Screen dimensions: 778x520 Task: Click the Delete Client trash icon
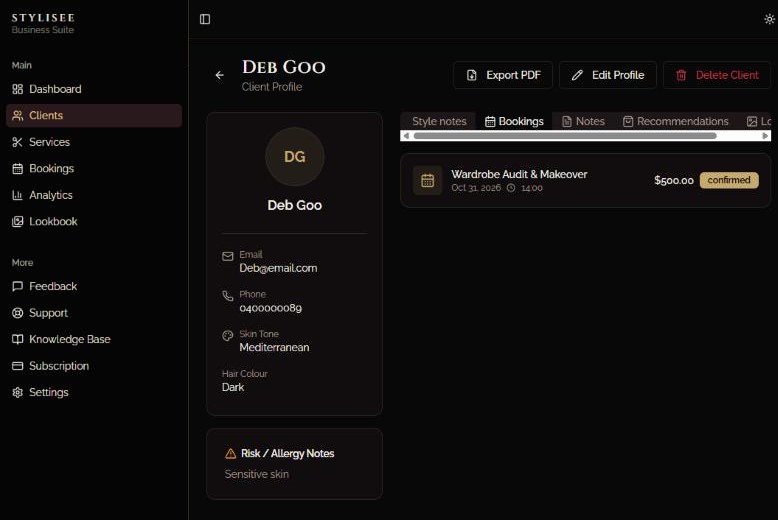click(681, 75)
